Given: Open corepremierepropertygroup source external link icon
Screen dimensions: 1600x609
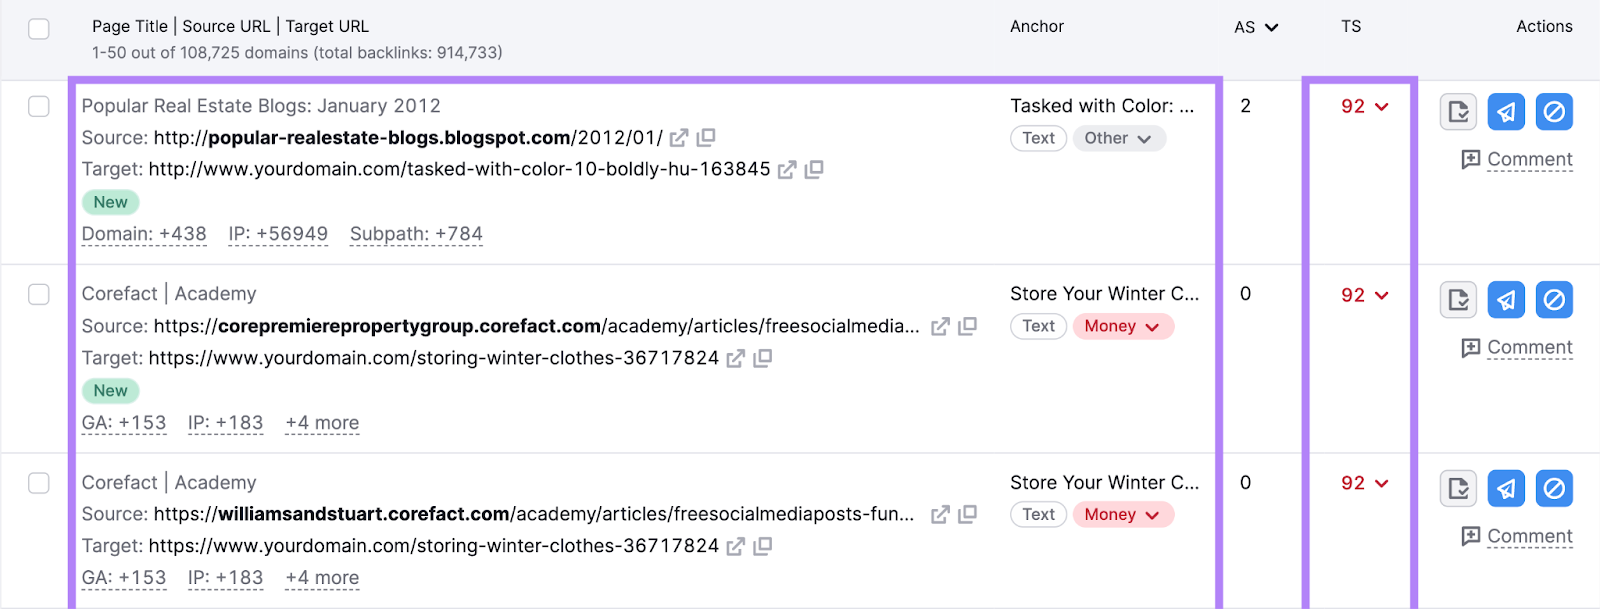Looking at the screenshot, I should pyautogui.click(x=940, y=327).
